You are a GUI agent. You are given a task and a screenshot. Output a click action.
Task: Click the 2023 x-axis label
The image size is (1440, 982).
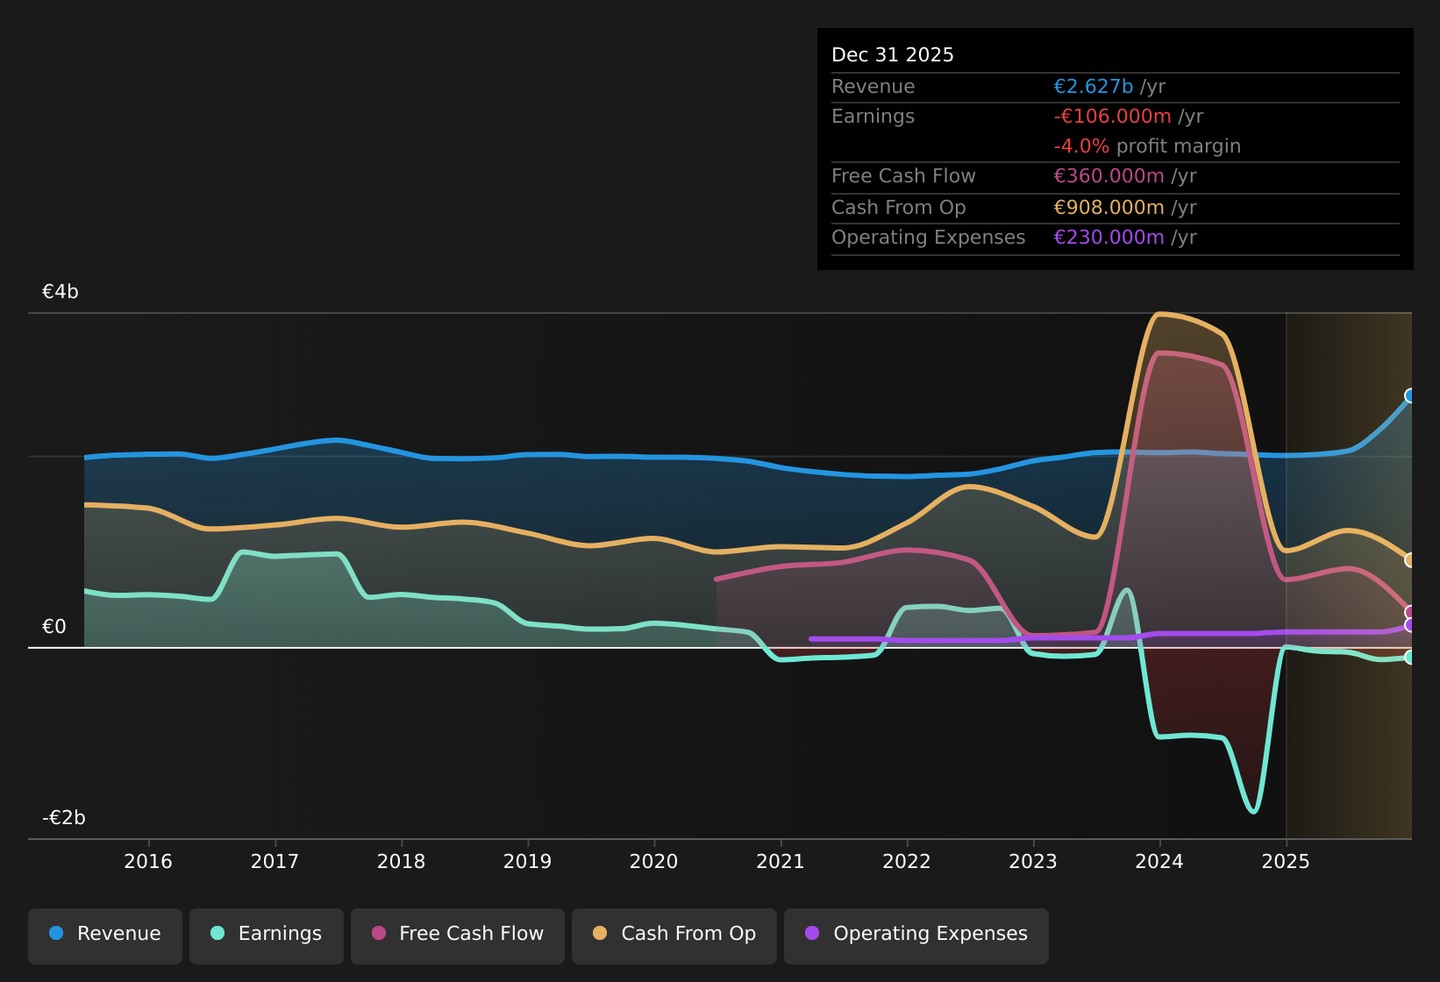pyautogui.click(x=1033, y=861)
